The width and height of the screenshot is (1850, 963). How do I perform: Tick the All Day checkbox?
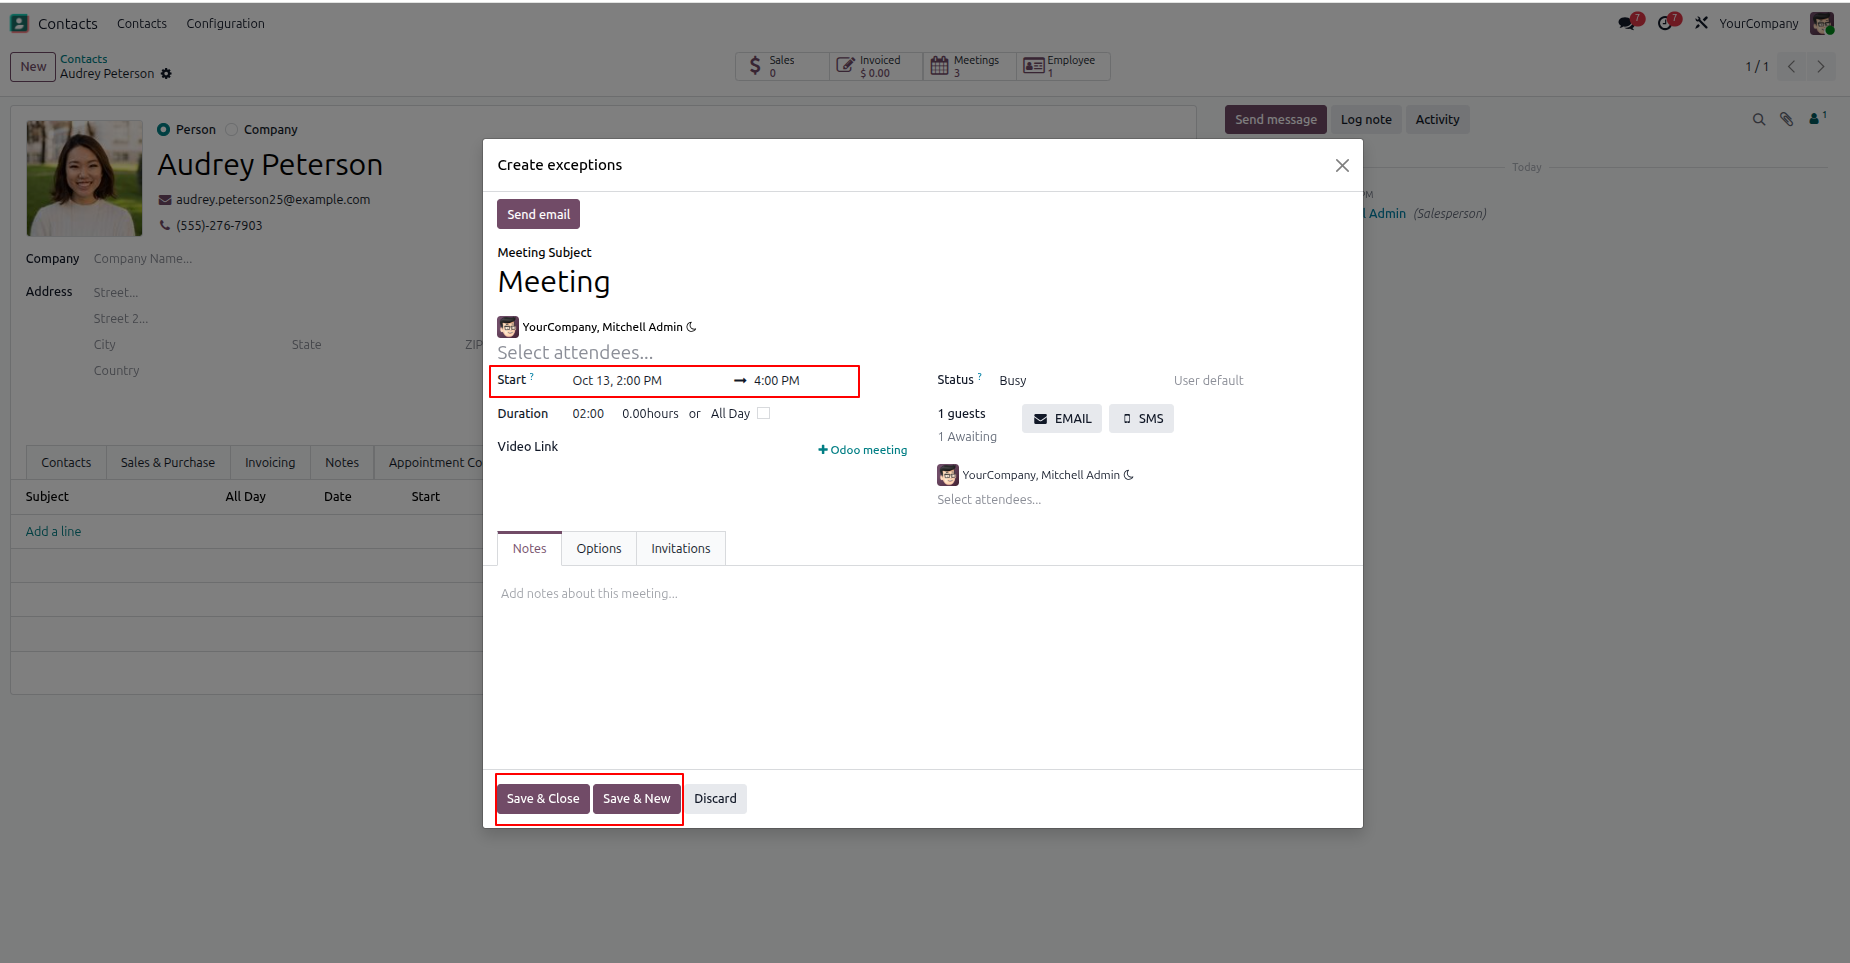pos(764,414)
